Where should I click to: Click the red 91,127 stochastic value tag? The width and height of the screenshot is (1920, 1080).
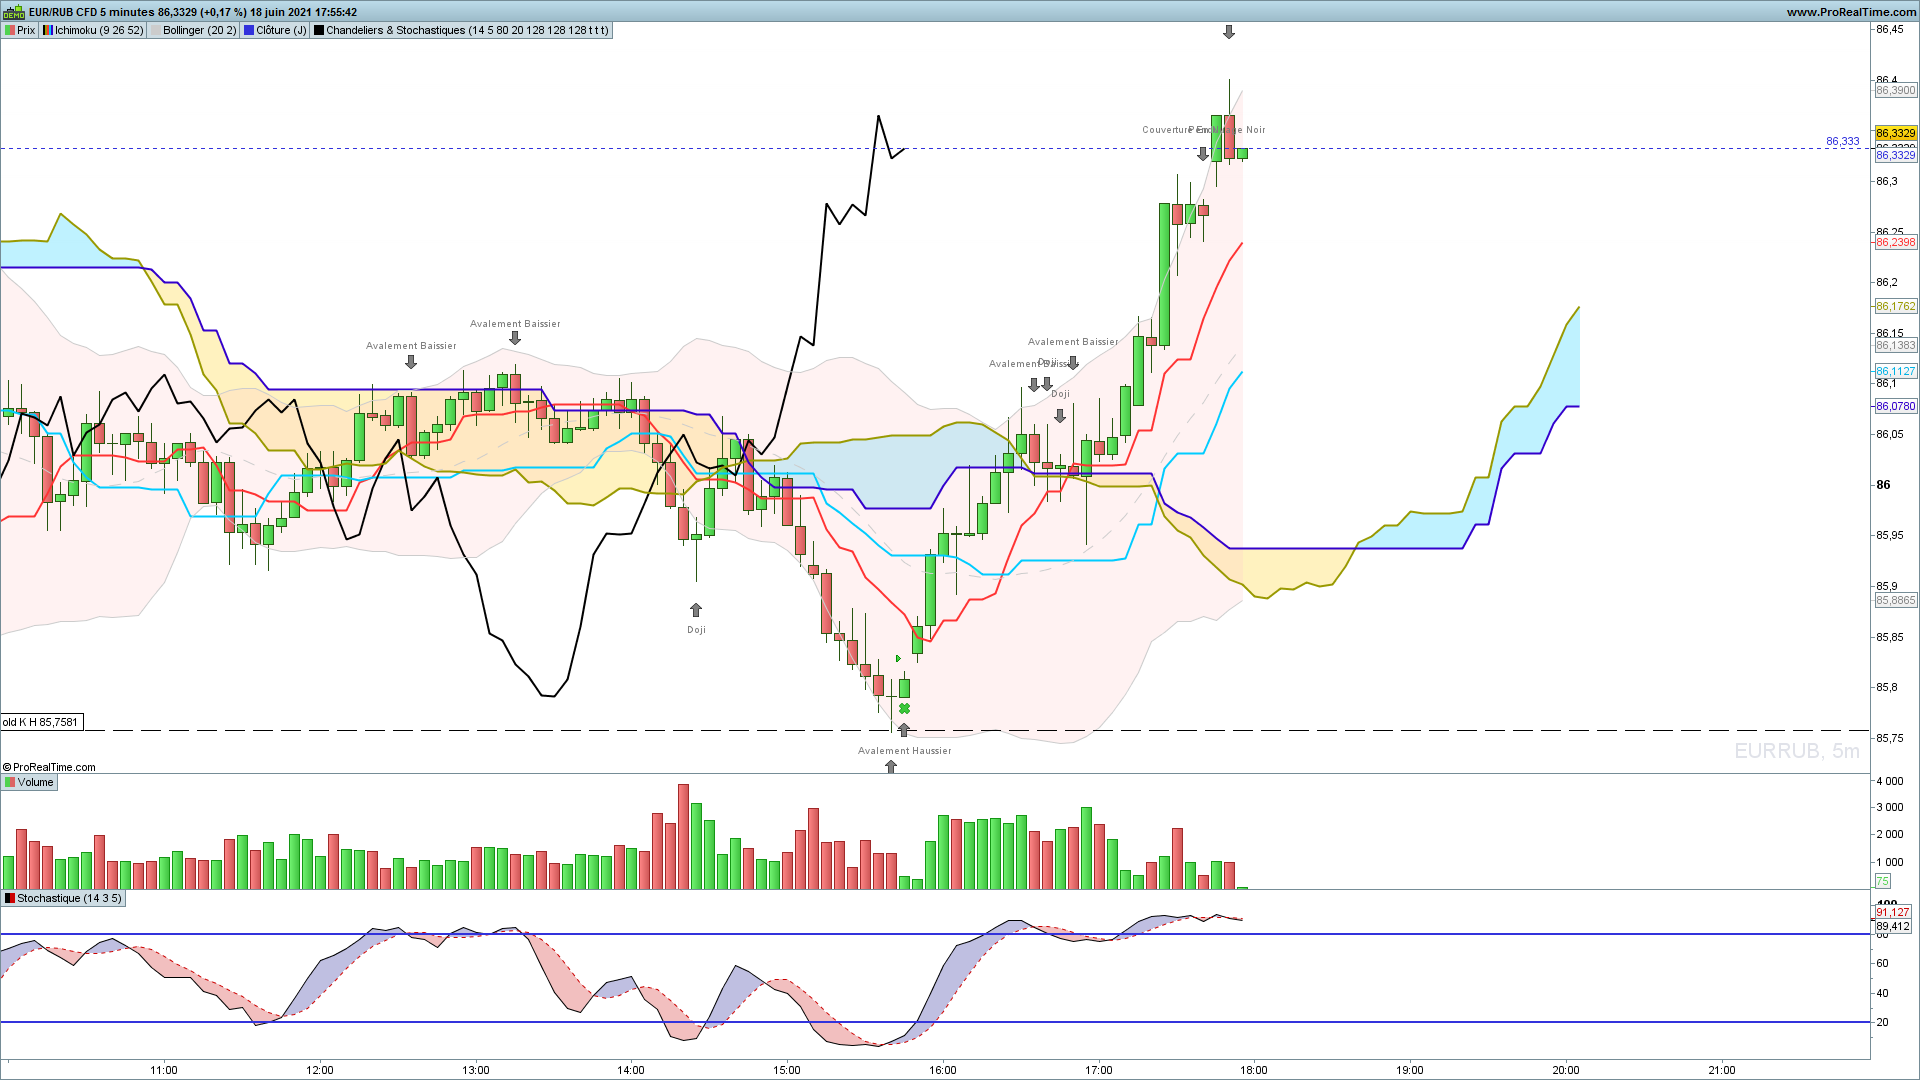tap(1893, 912)
